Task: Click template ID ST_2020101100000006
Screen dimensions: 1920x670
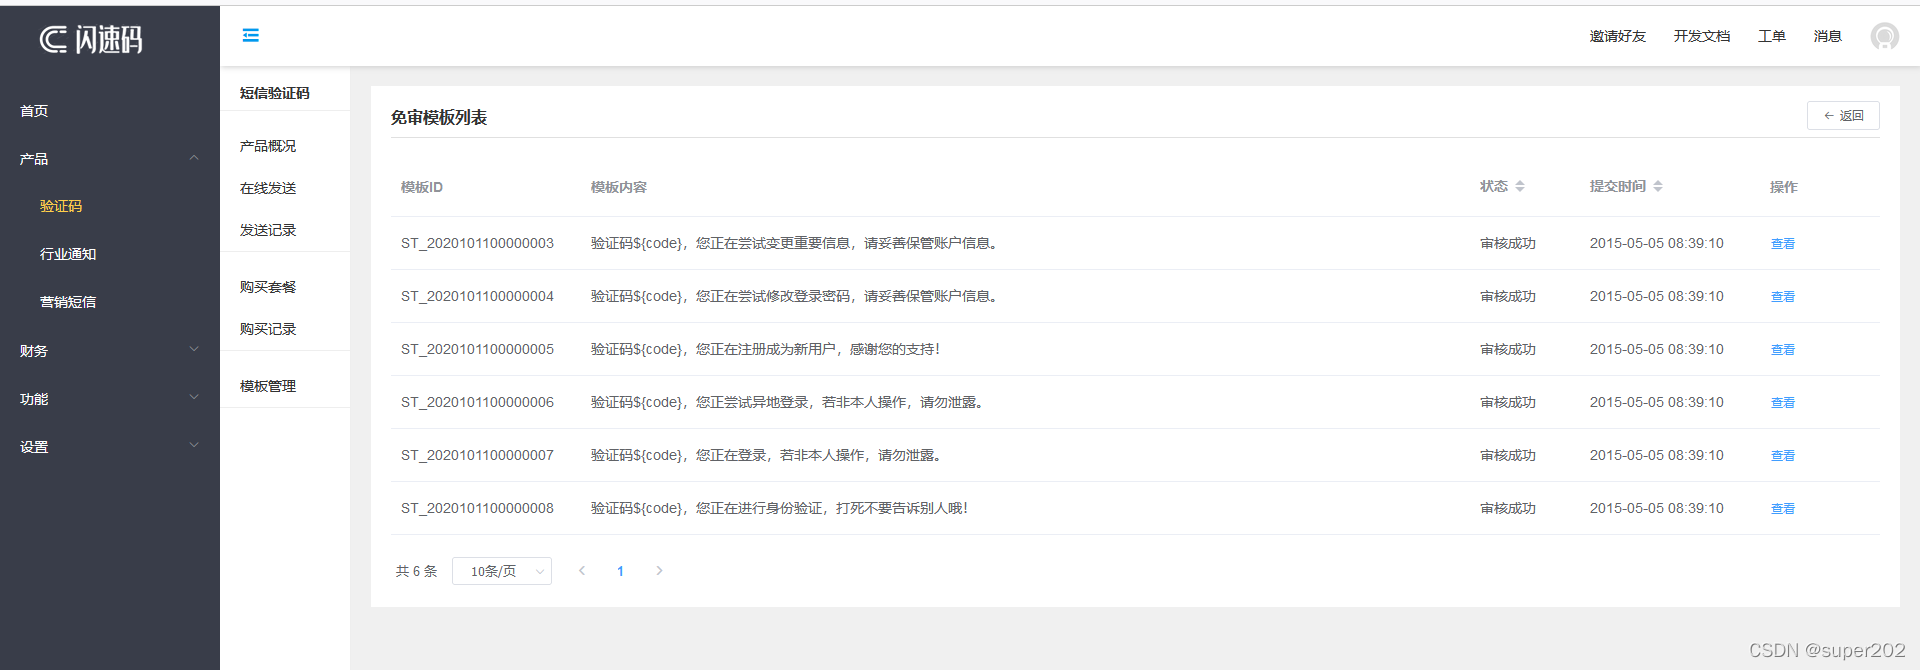Action: (x=477, y=402)
